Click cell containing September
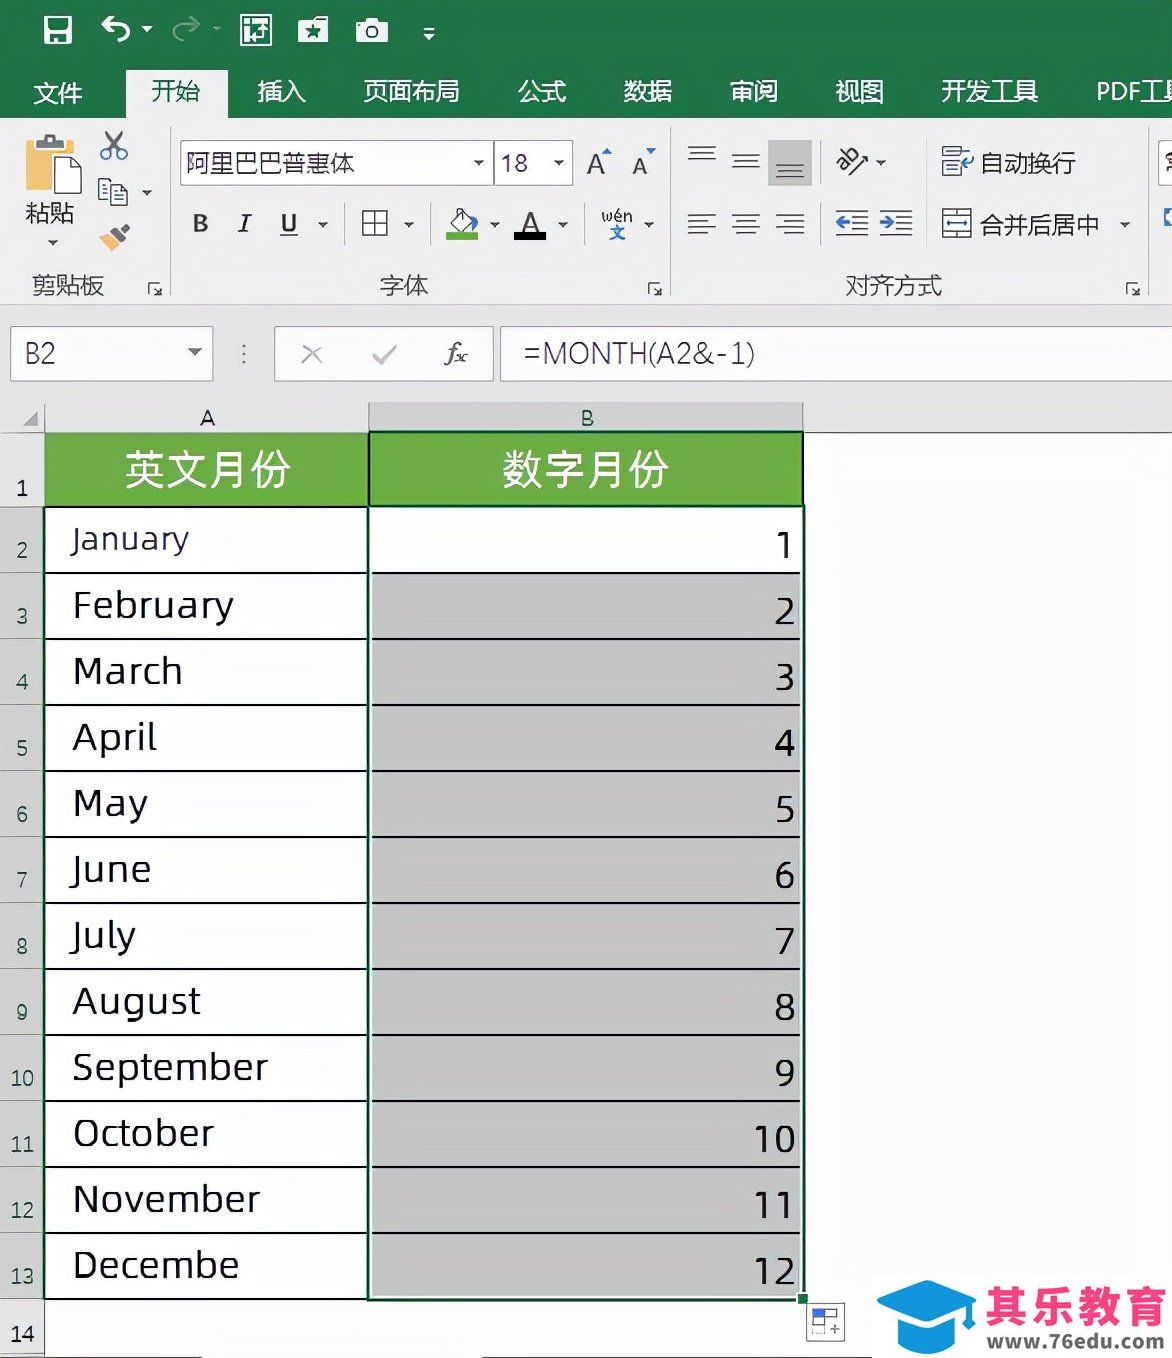Viewport: 1172px width, 1358px height. click(x=206, y=1068)
